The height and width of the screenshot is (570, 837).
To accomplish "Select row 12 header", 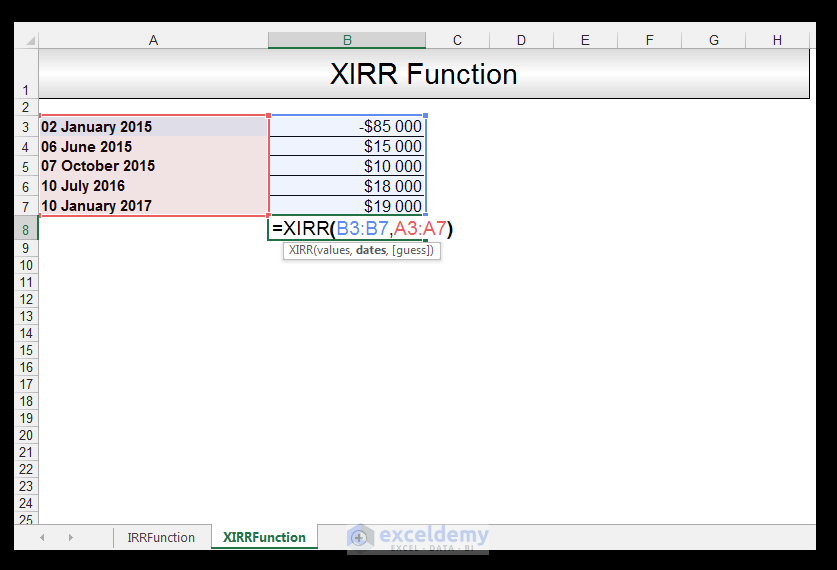I will pos(26,299).
